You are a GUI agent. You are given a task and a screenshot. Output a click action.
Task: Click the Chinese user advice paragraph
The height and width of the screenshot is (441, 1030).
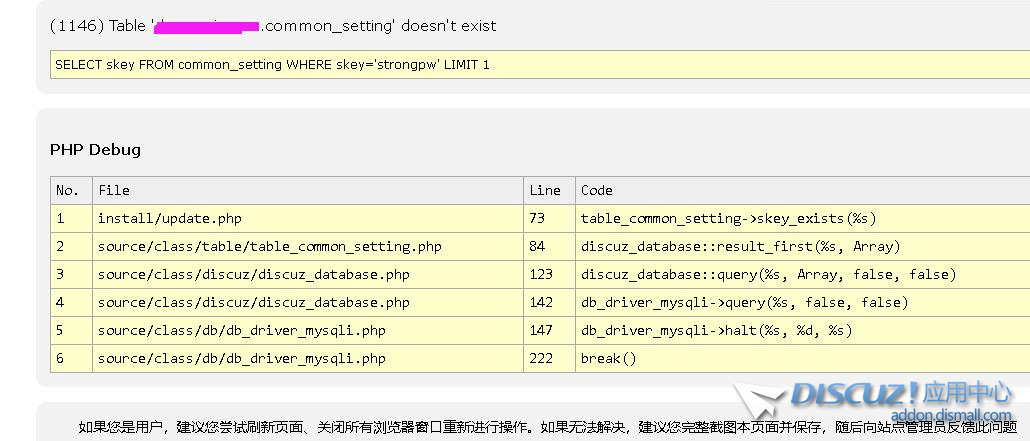[x=540, y=428]
